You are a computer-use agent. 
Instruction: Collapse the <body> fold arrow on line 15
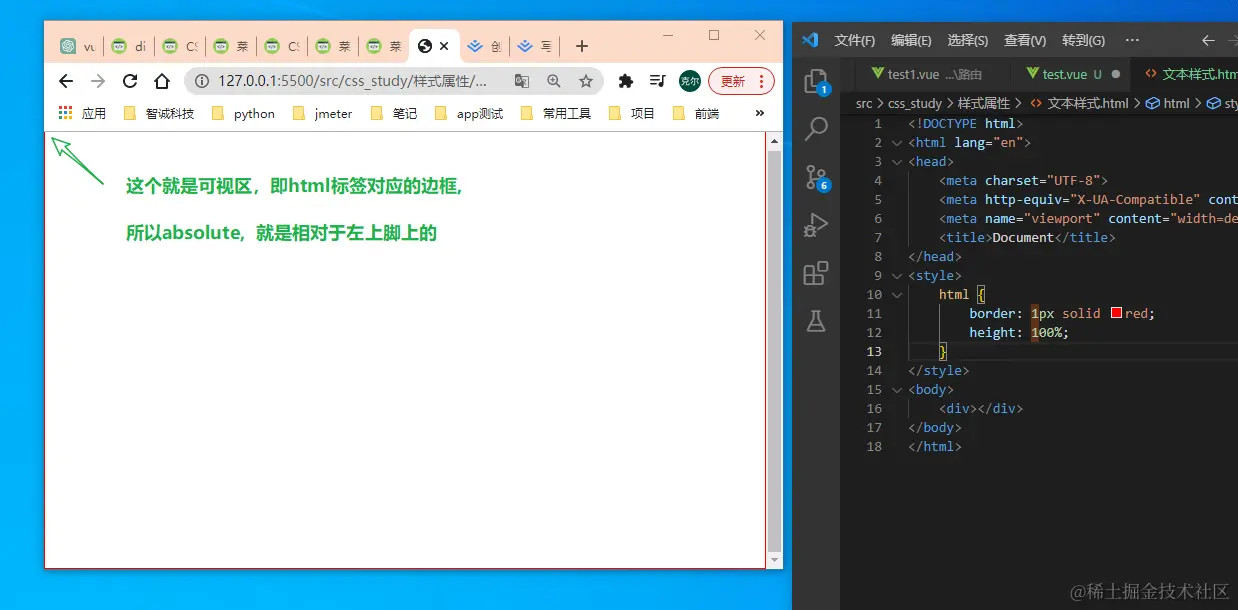897,390
